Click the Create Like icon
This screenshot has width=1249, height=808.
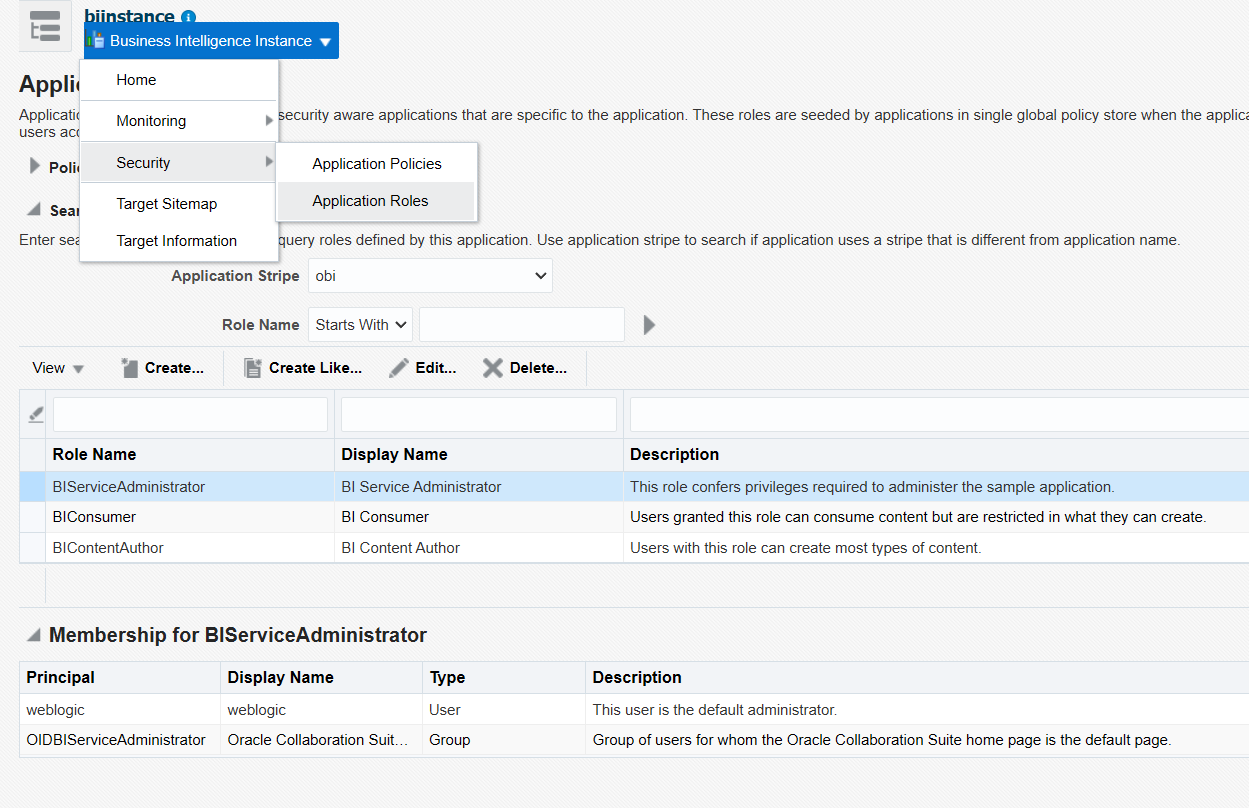click(253, 368)
